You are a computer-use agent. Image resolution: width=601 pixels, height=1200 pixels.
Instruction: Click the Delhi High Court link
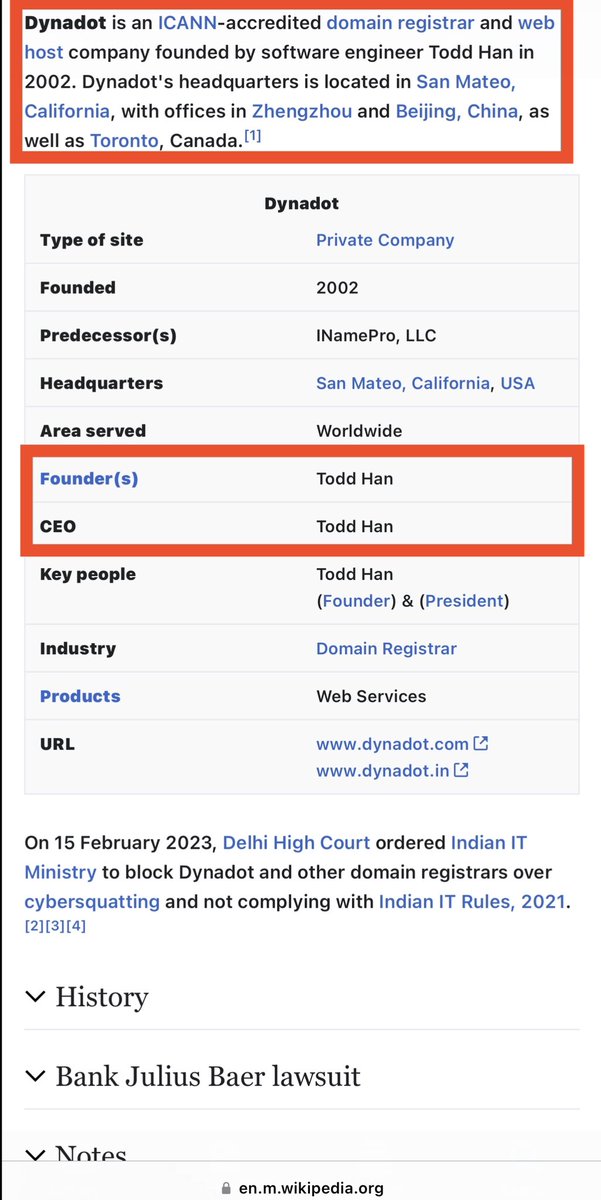pyautogui.click(x=296, y=843)
